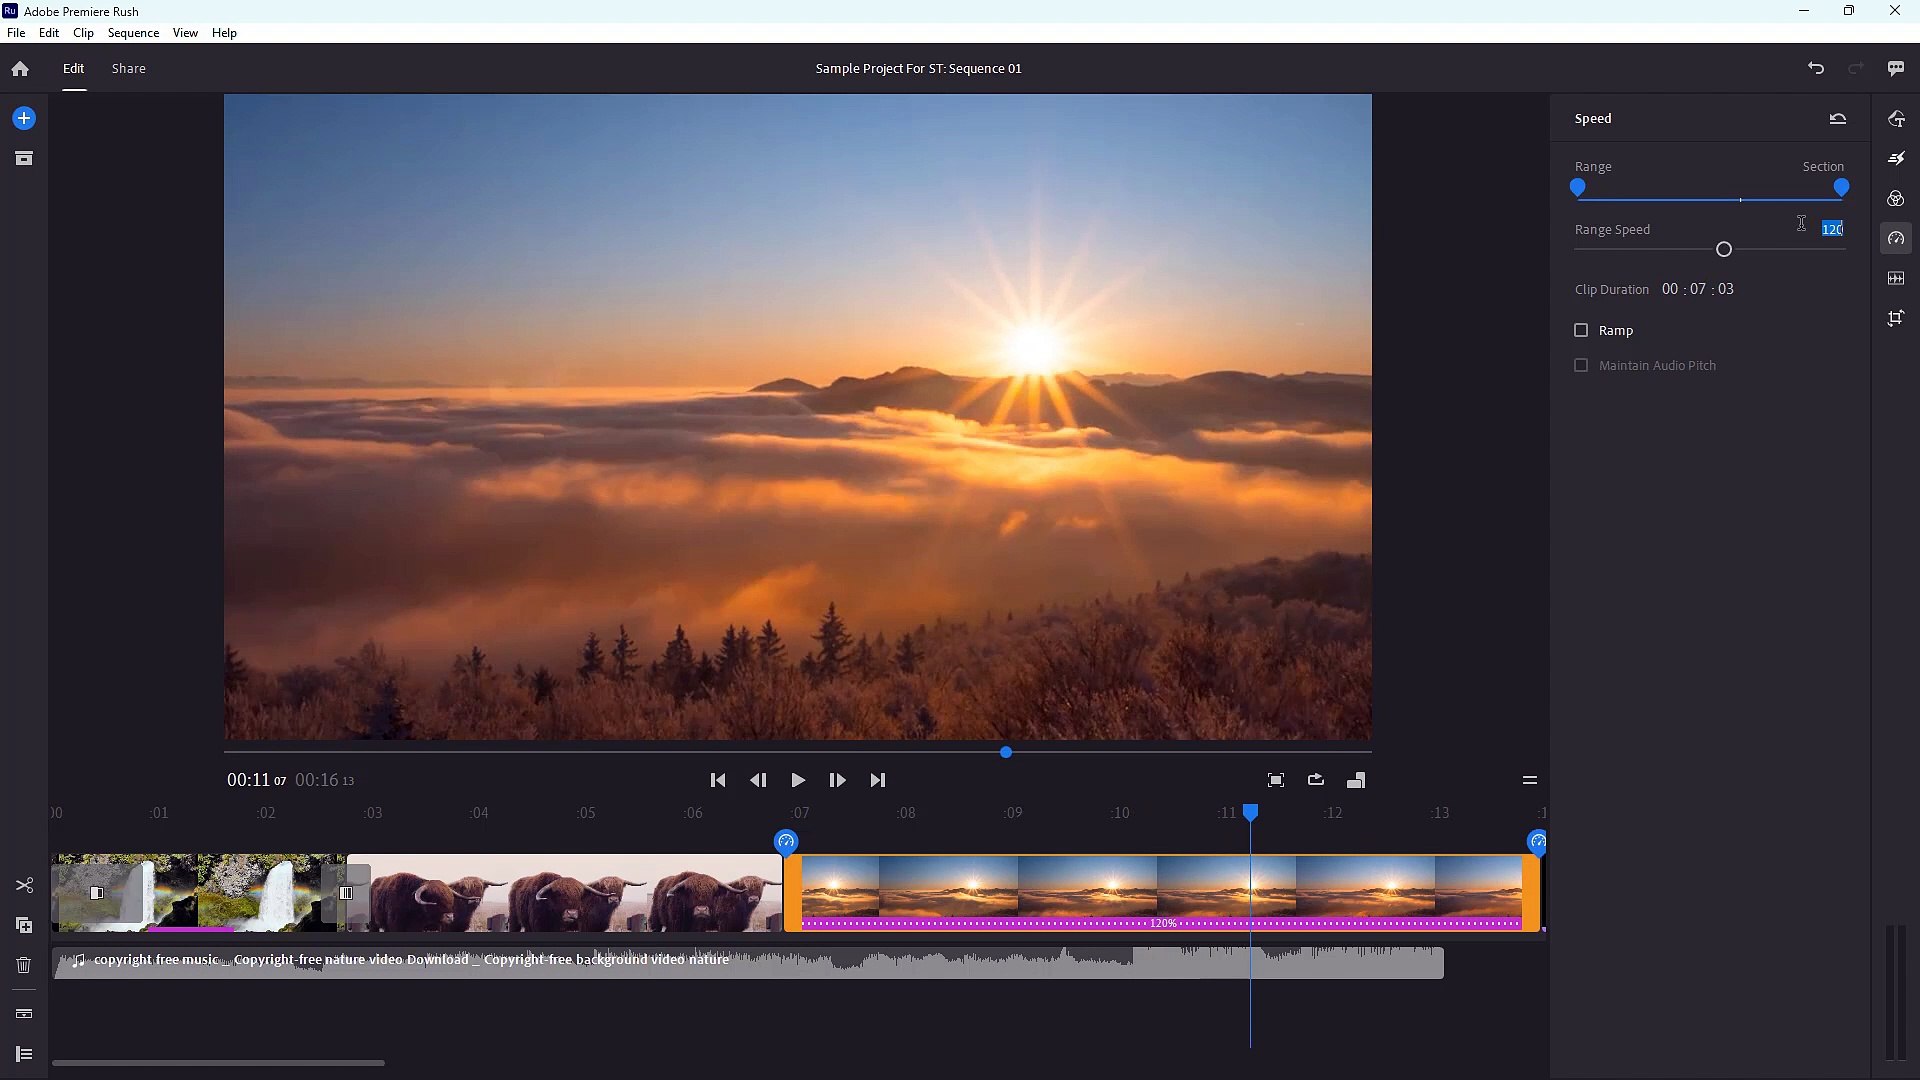Open the Sequence menu
The height and width of the screenshot is (1080, 1920).
[133, 33]
